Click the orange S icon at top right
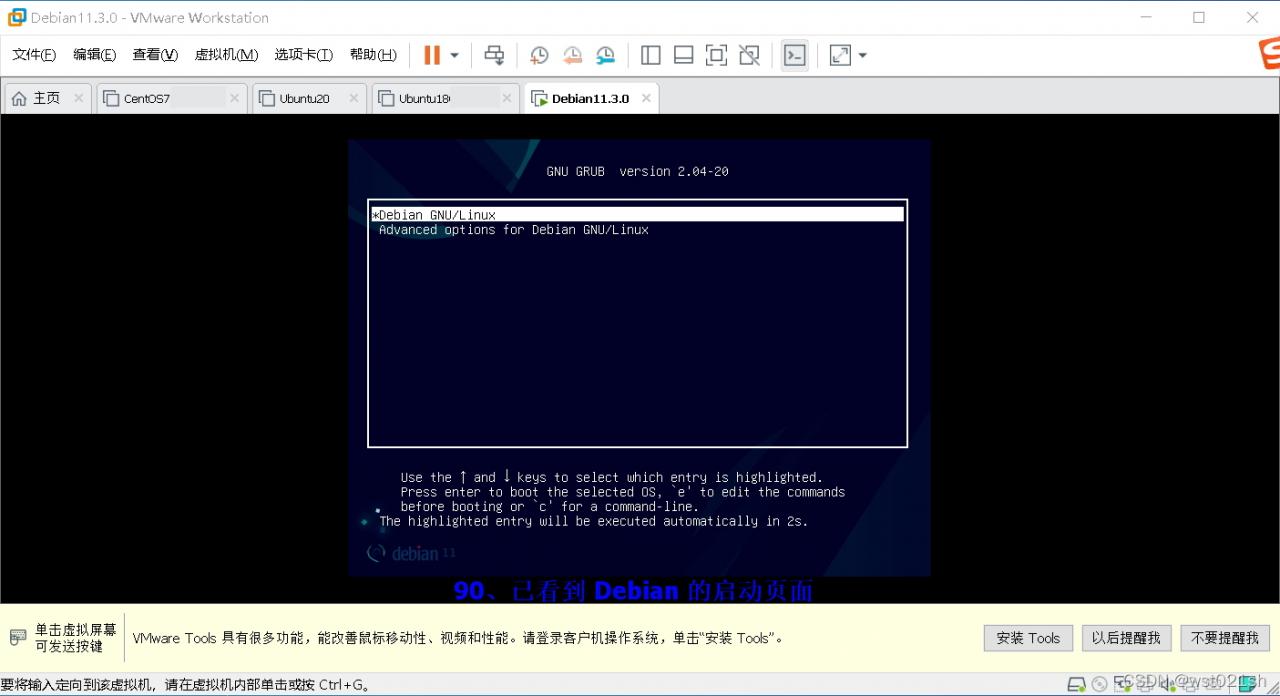1280x696 pixels. [x=1268, y=55]
